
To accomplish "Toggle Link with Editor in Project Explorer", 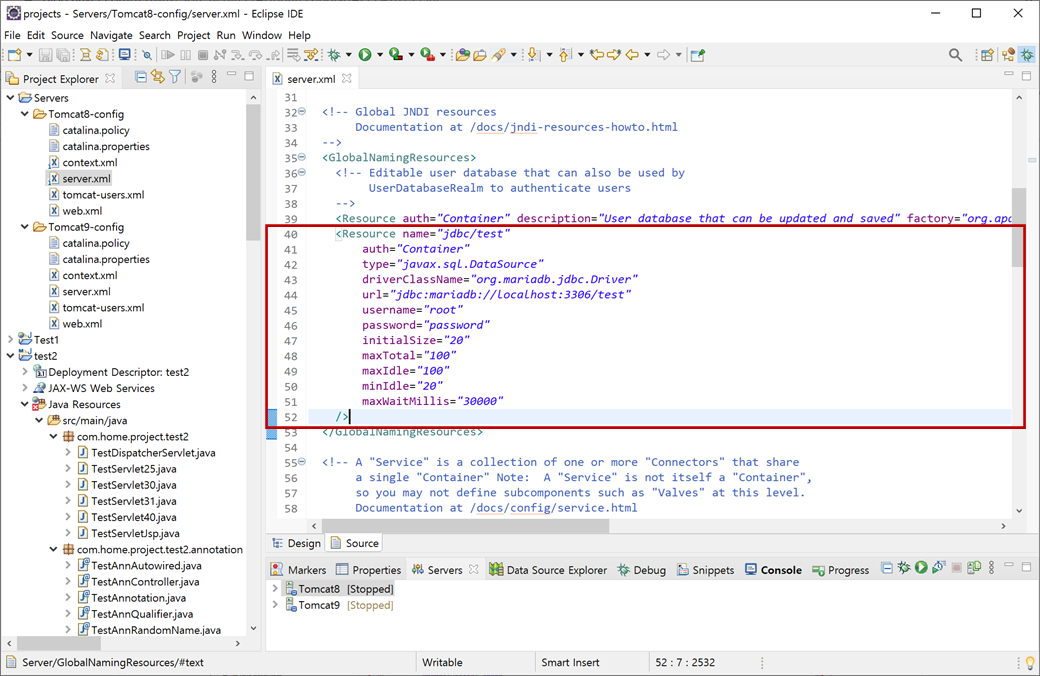I will (158, 78).
